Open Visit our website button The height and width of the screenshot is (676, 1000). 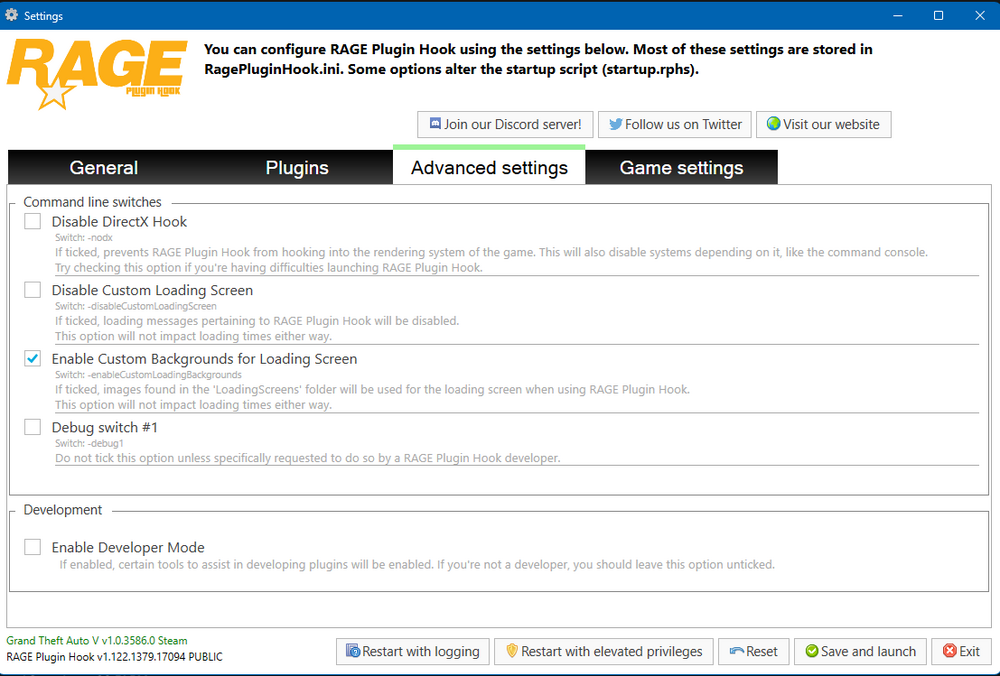[x=823, y=124]
